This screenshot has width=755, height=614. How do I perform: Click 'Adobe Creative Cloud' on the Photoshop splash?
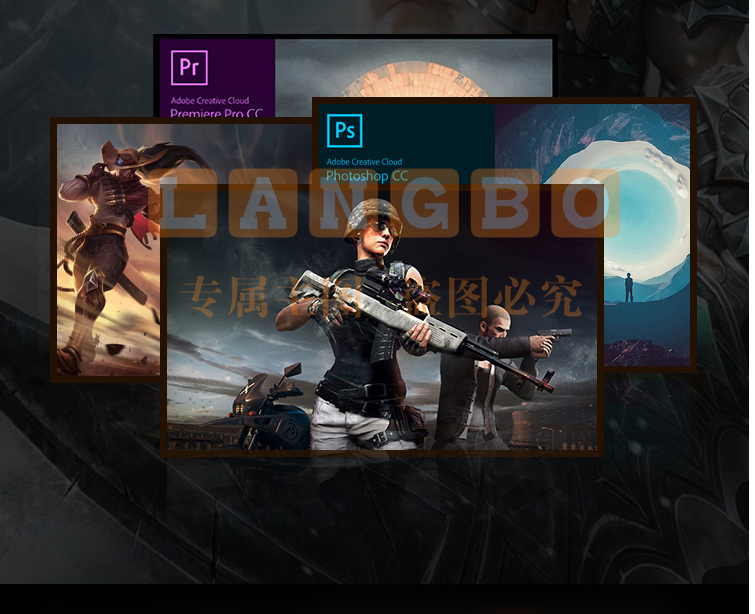(x=364, y=162)
